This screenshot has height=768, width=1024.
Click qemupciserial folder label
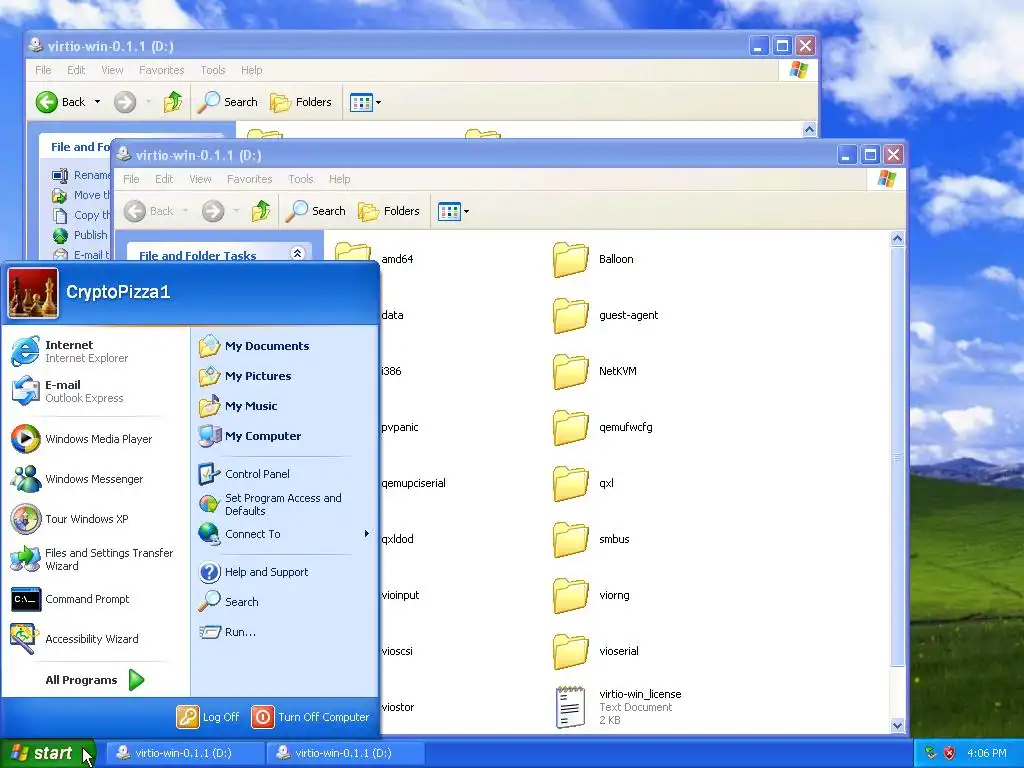click(x=413, y=483)
